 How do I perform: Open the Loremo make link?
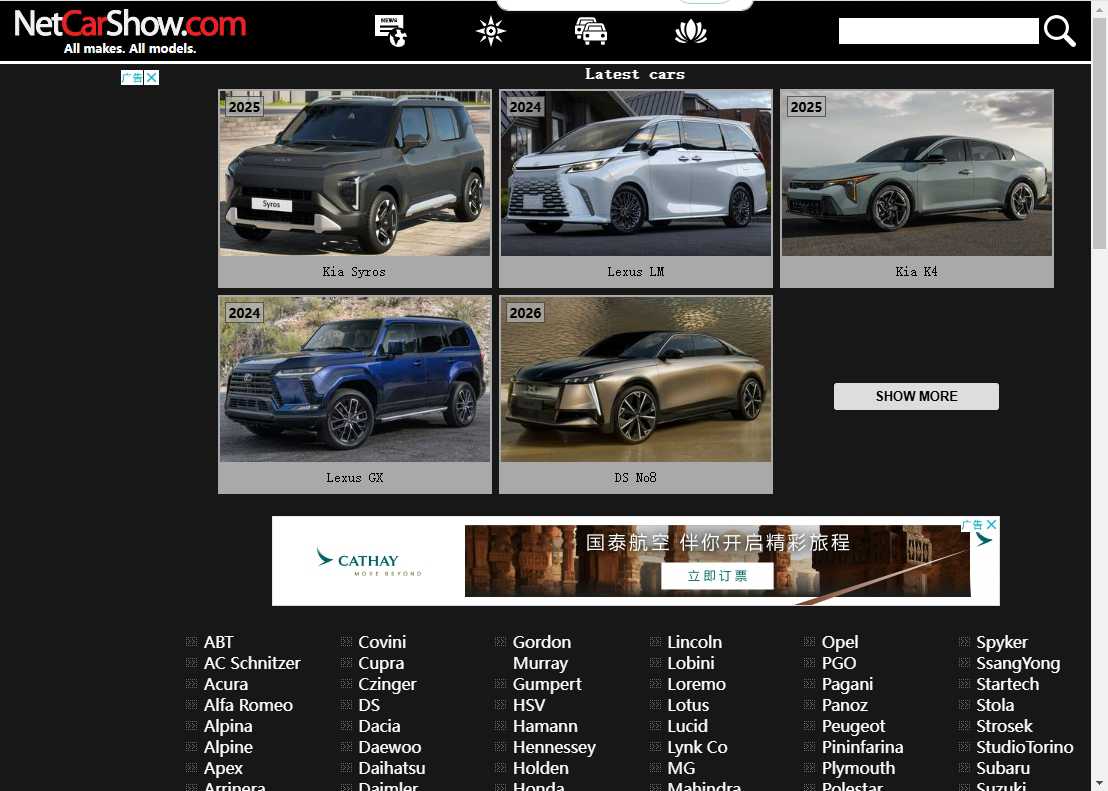coord(696,684)
